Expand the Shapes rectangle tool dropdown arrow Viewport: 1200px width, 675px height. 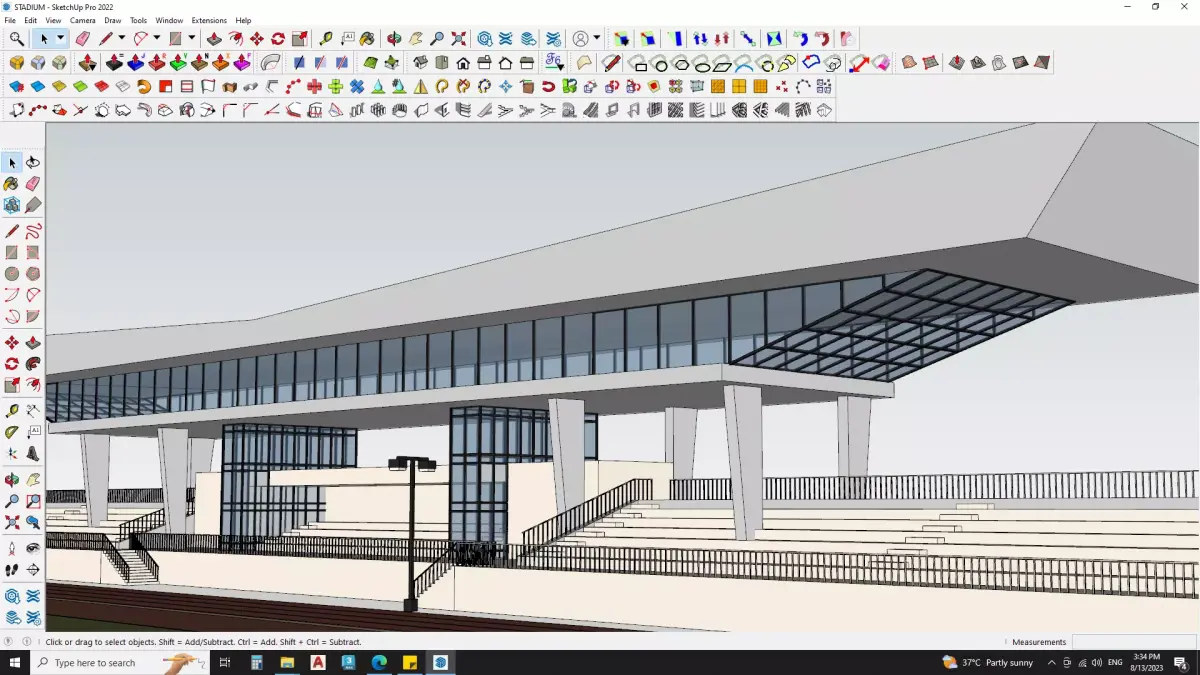pyautogui.click(x=192, y=39)
